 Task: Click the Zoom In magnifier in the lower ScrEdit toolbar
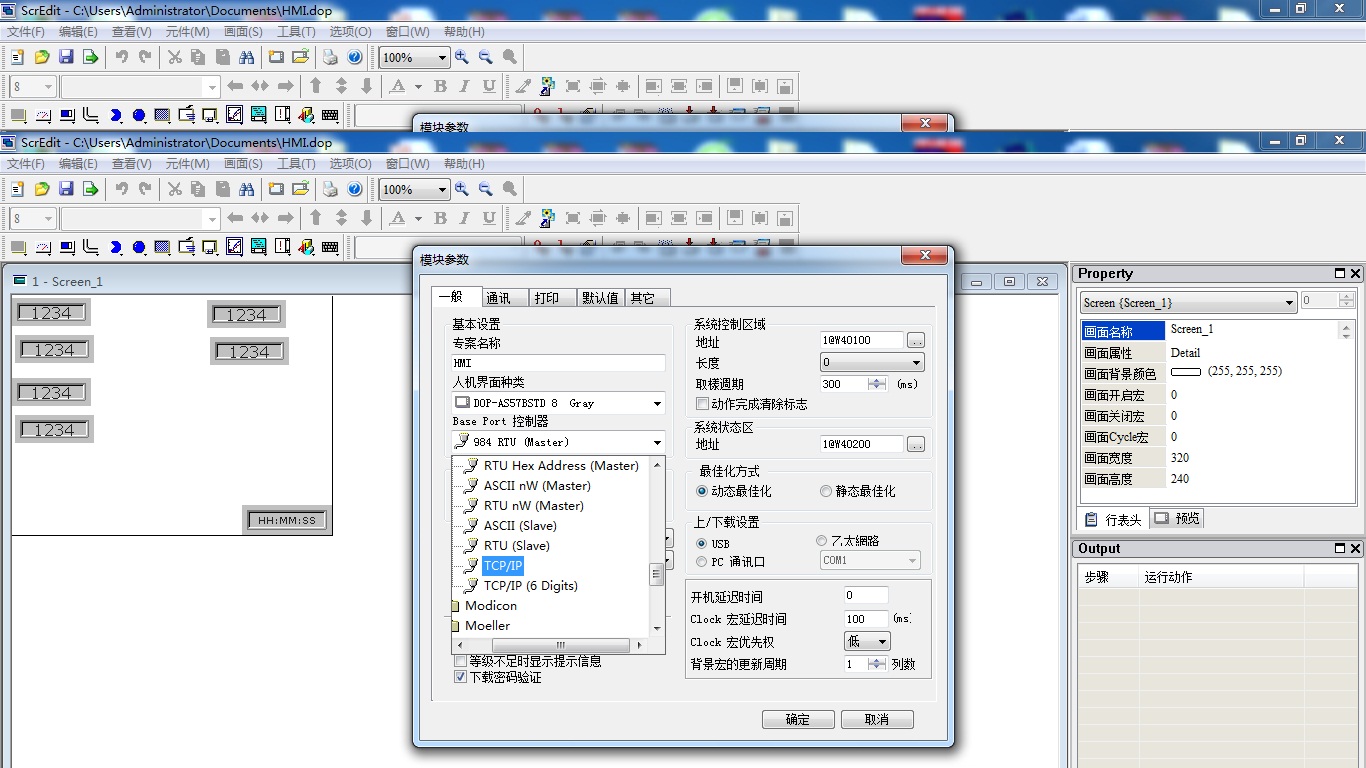pos(462,189)
